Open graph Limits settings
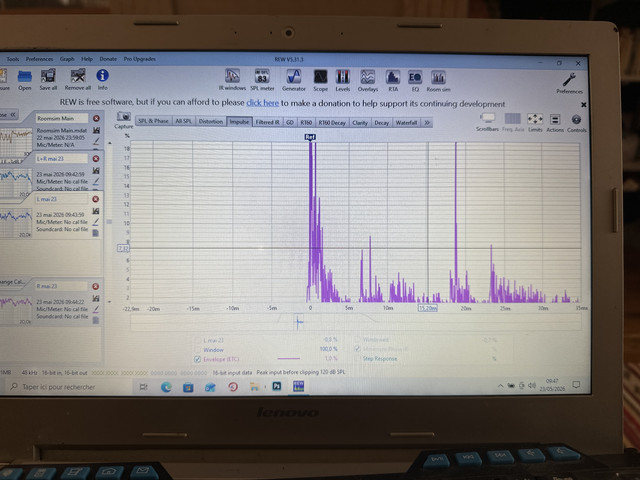The height and width of the screenshot is (480, 640). pos(535,123)
